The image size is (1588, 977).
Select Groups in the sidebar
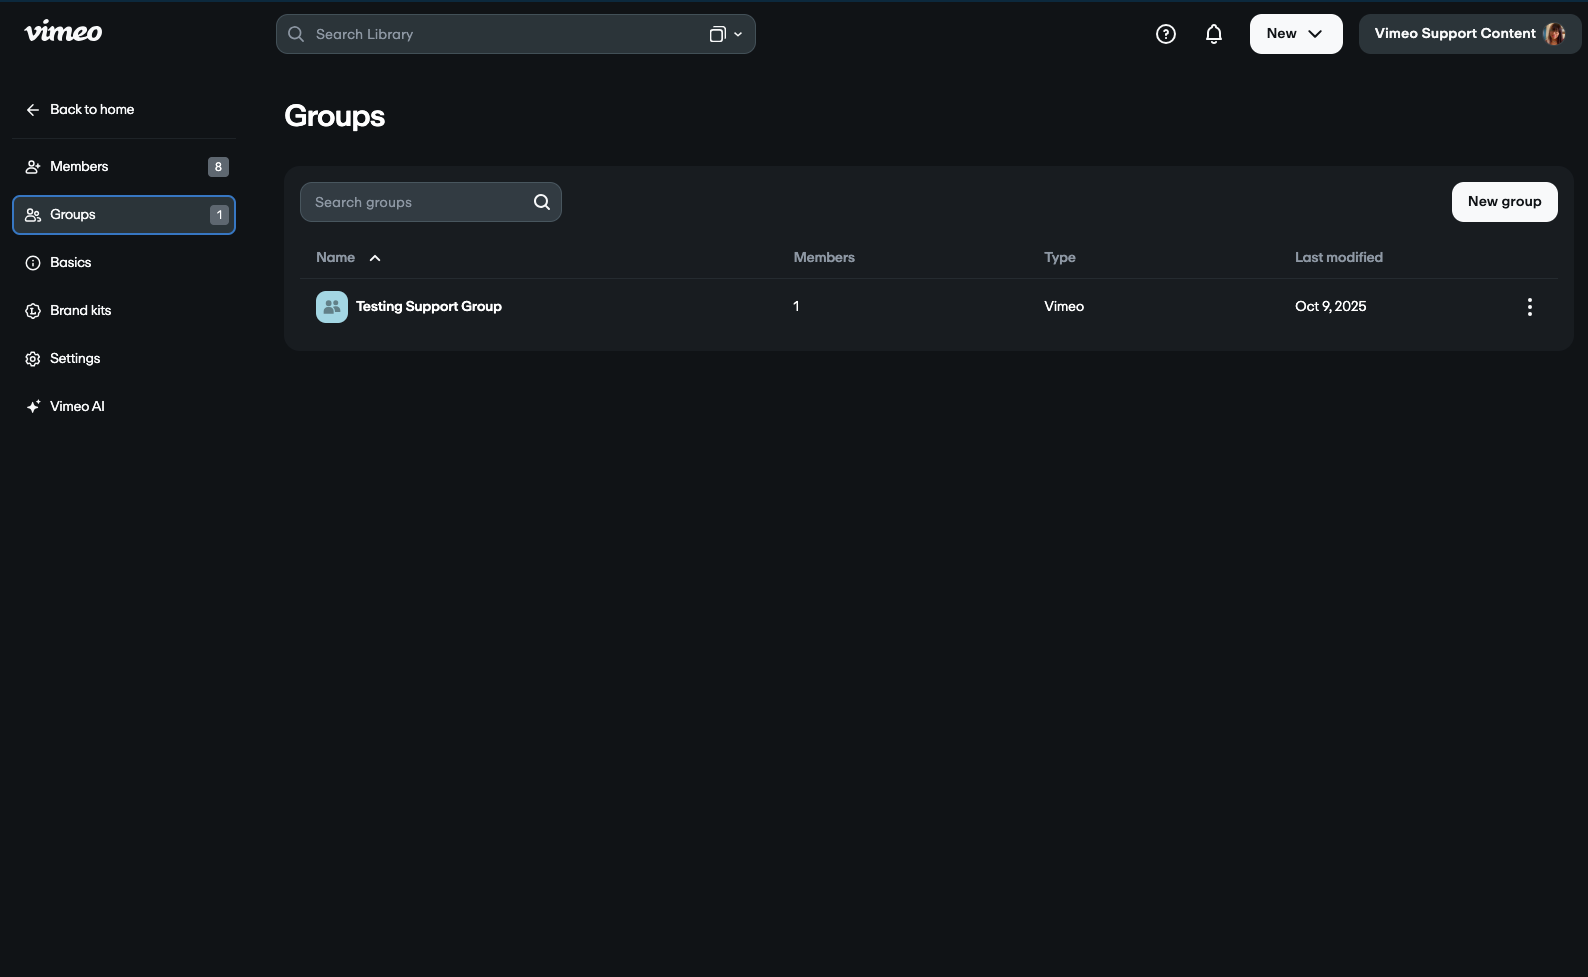[73, 215]
